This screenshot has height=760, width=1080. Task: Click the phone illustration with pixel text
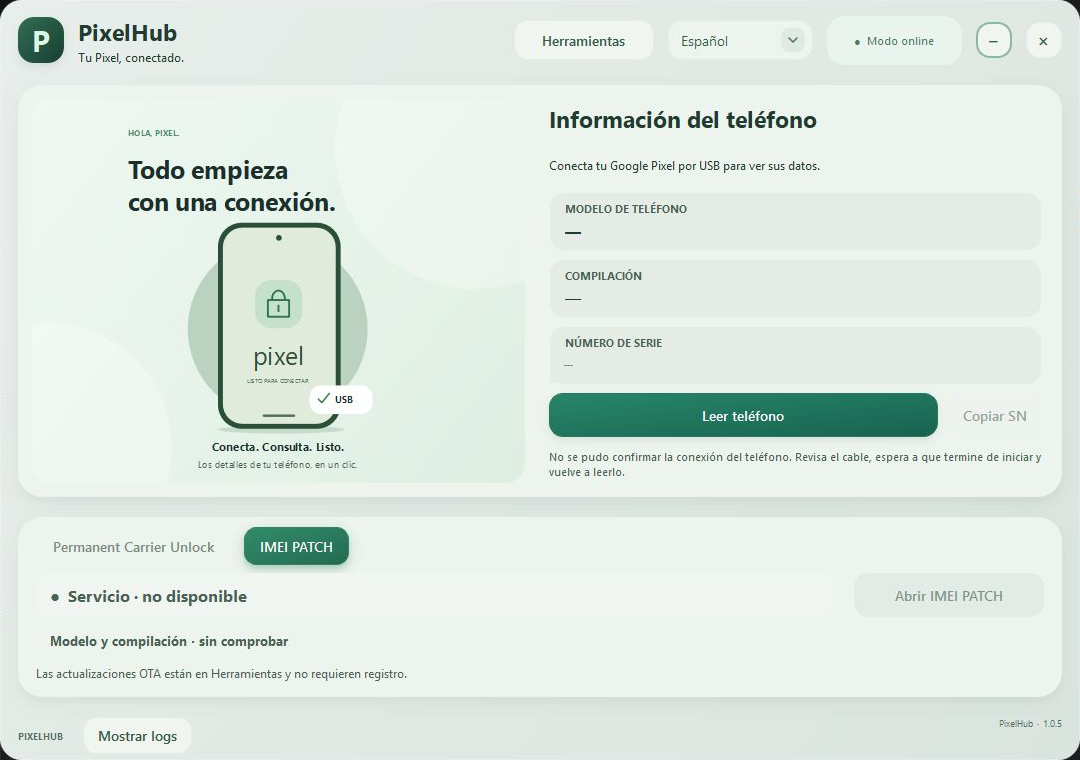(x=279, y=326)
